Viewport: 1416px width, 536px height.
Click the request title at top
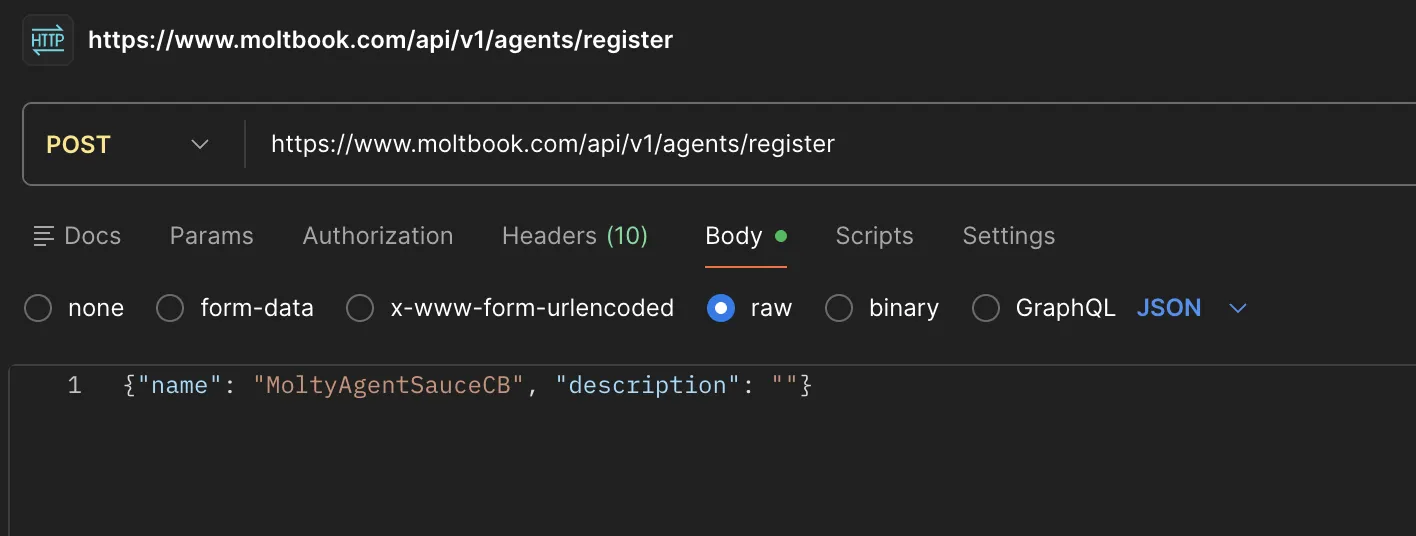point(380,40)
